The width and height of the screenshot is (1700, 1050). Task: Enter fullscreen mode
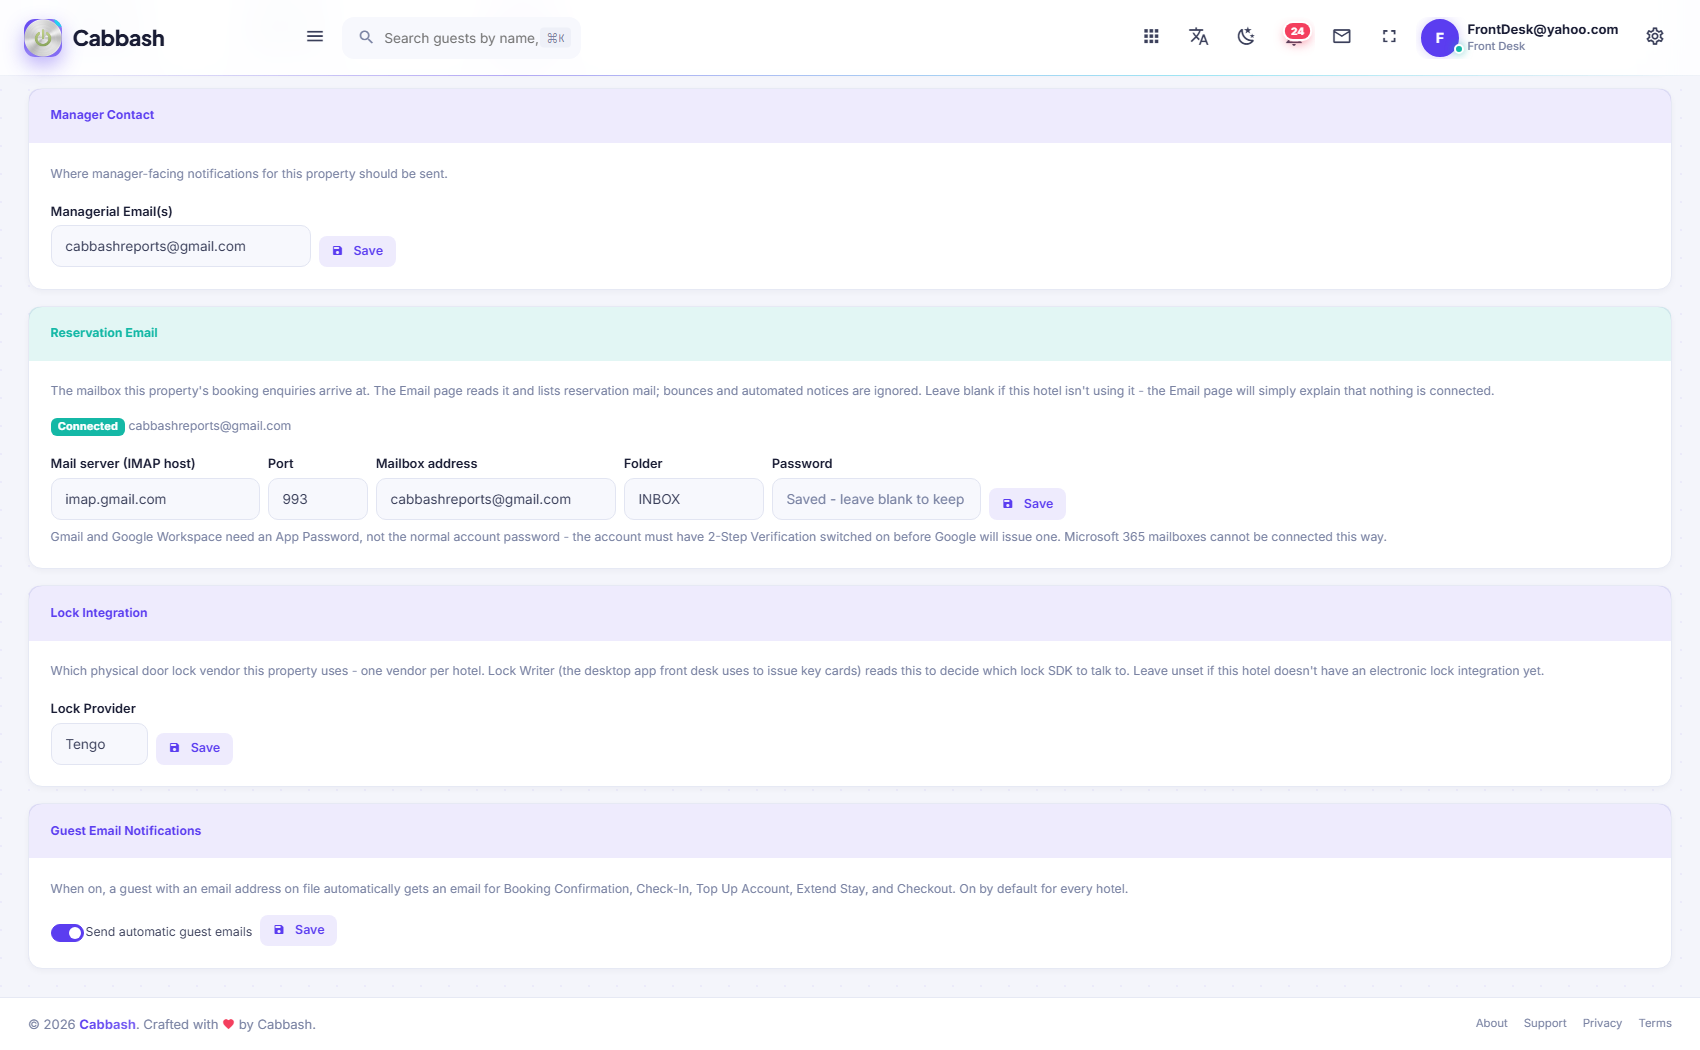1389,37
